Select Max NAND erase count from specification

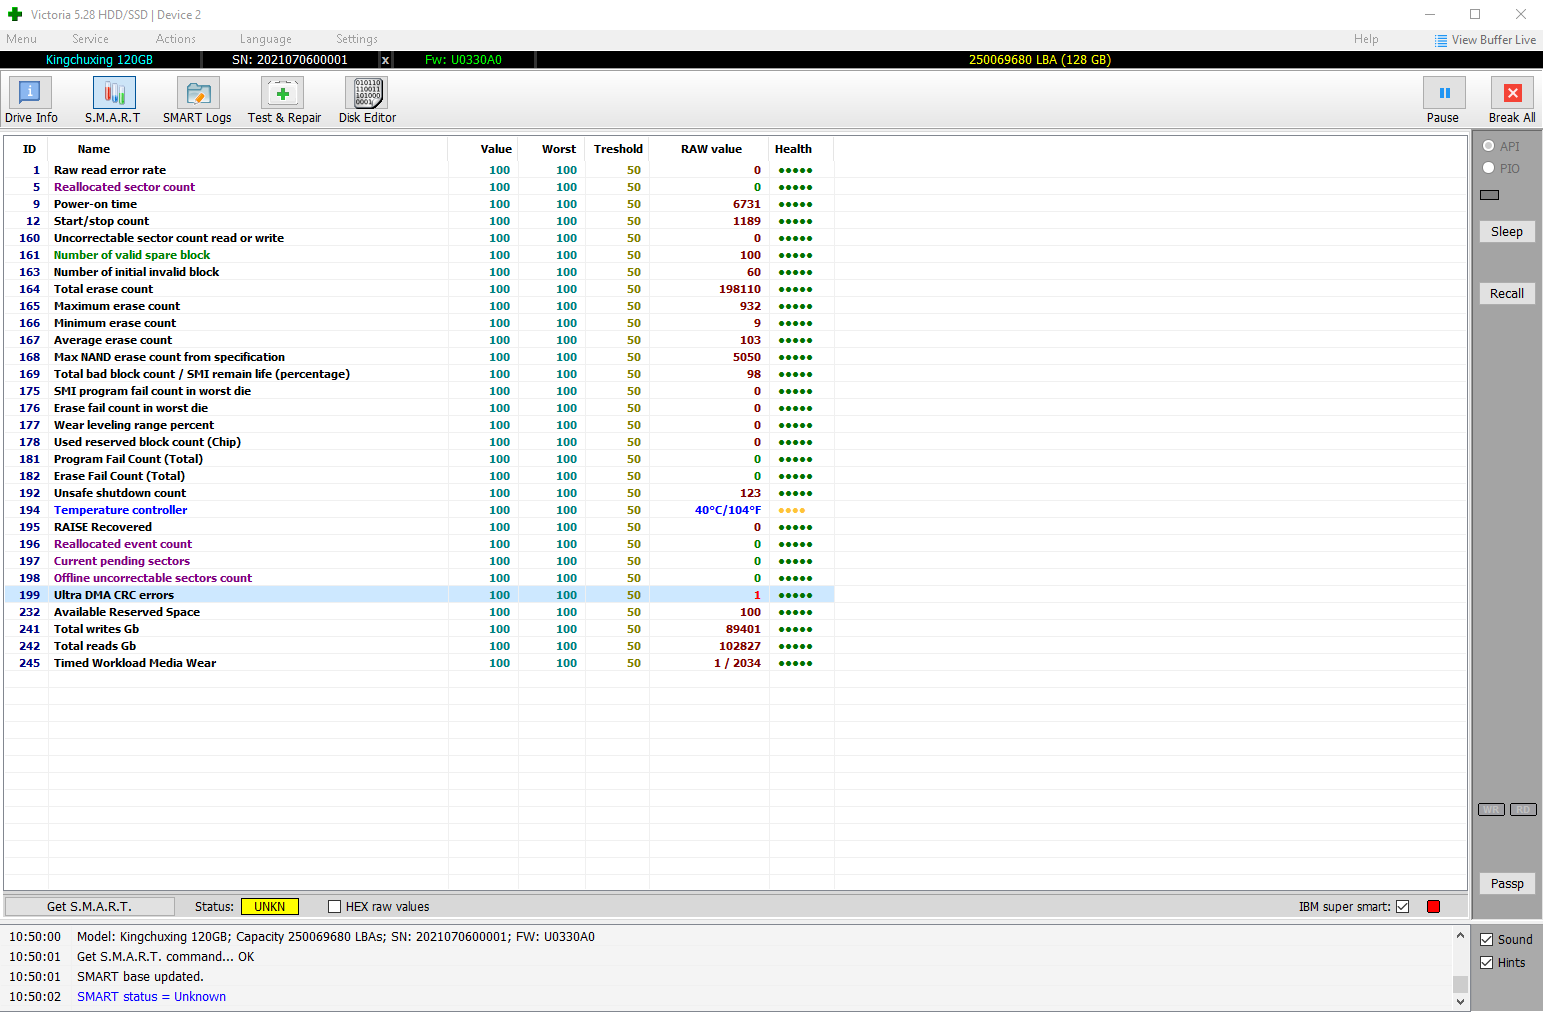pos(419,357)
